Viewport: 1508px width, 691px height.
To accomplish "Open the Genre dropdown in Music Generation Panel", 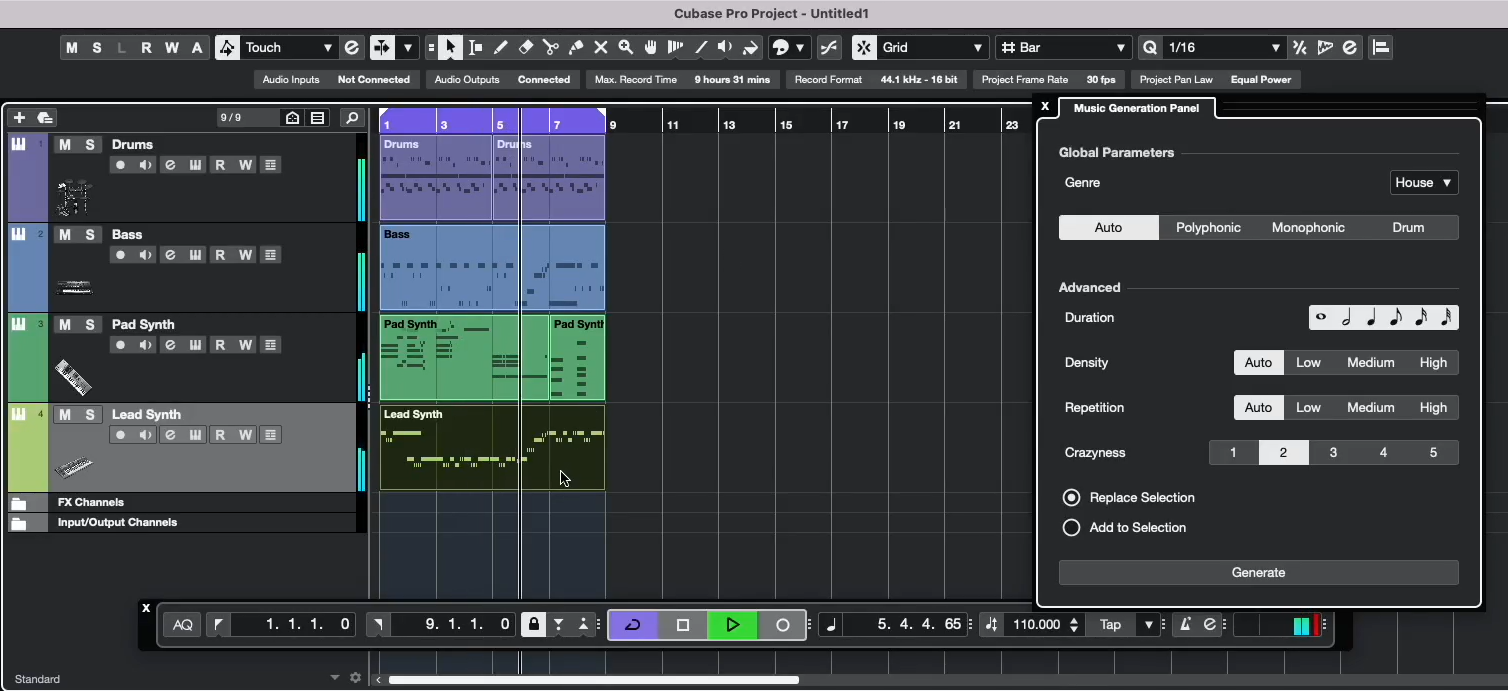I will (x=1423, y=182).
